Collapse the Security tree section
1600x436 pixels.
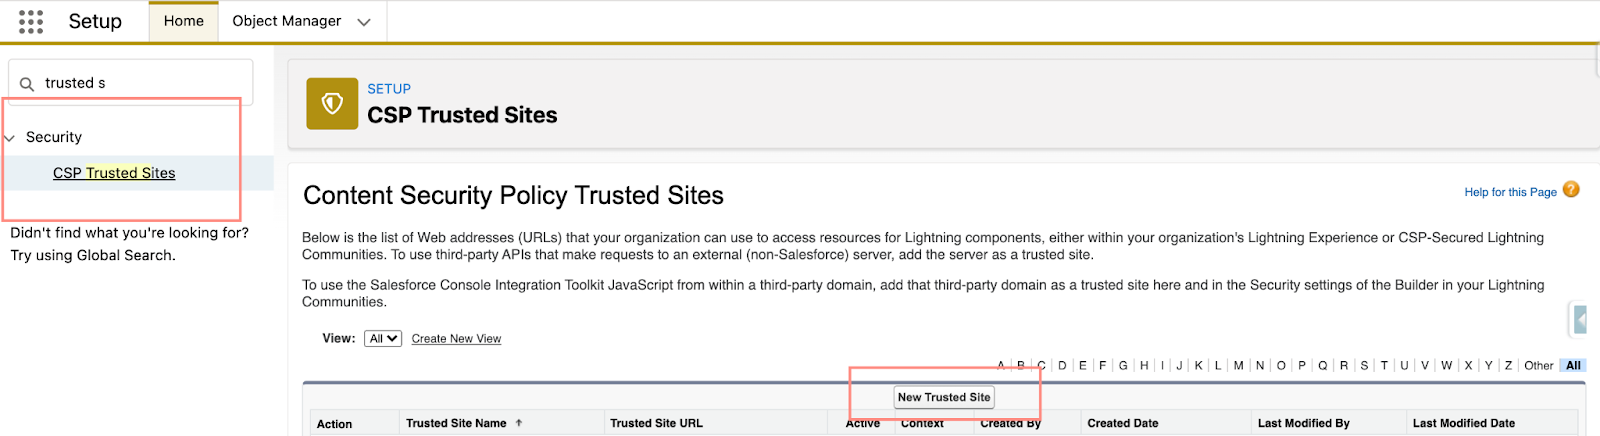coord(10,138)
